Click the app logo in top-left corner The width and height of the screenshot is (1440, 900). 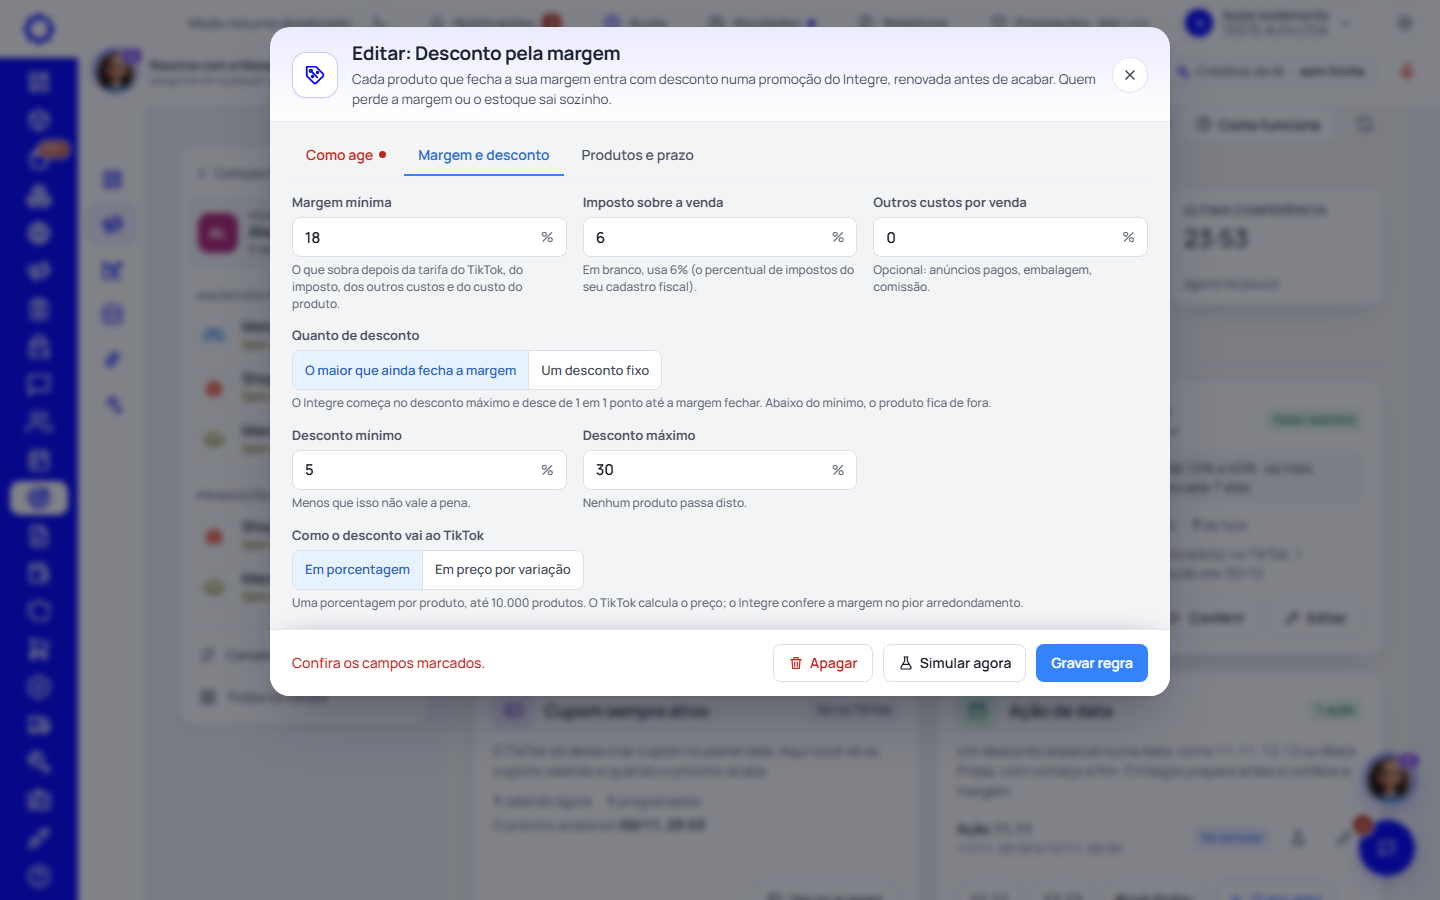39,28
